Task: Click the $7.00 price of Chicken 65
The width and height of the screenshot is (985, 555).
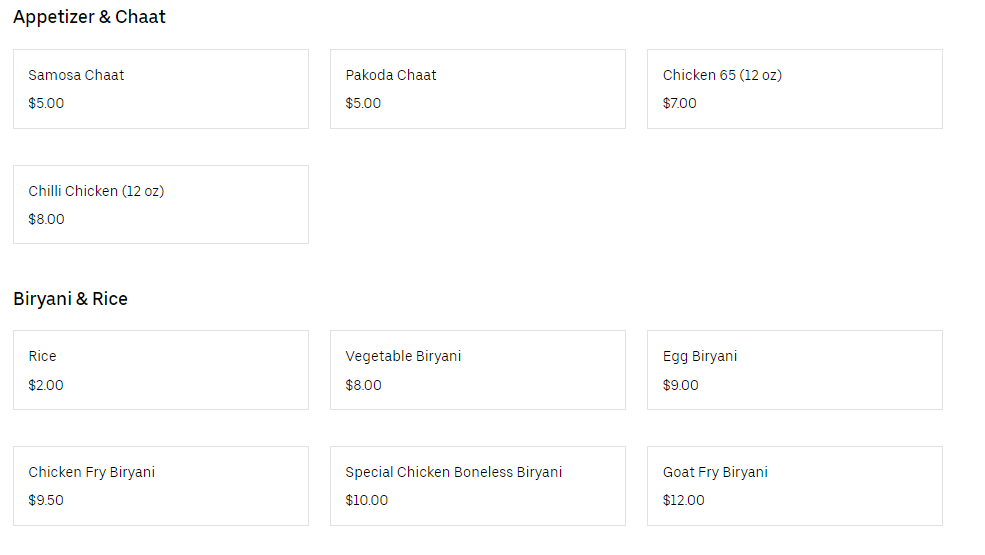Action: [x=680, y=103]
